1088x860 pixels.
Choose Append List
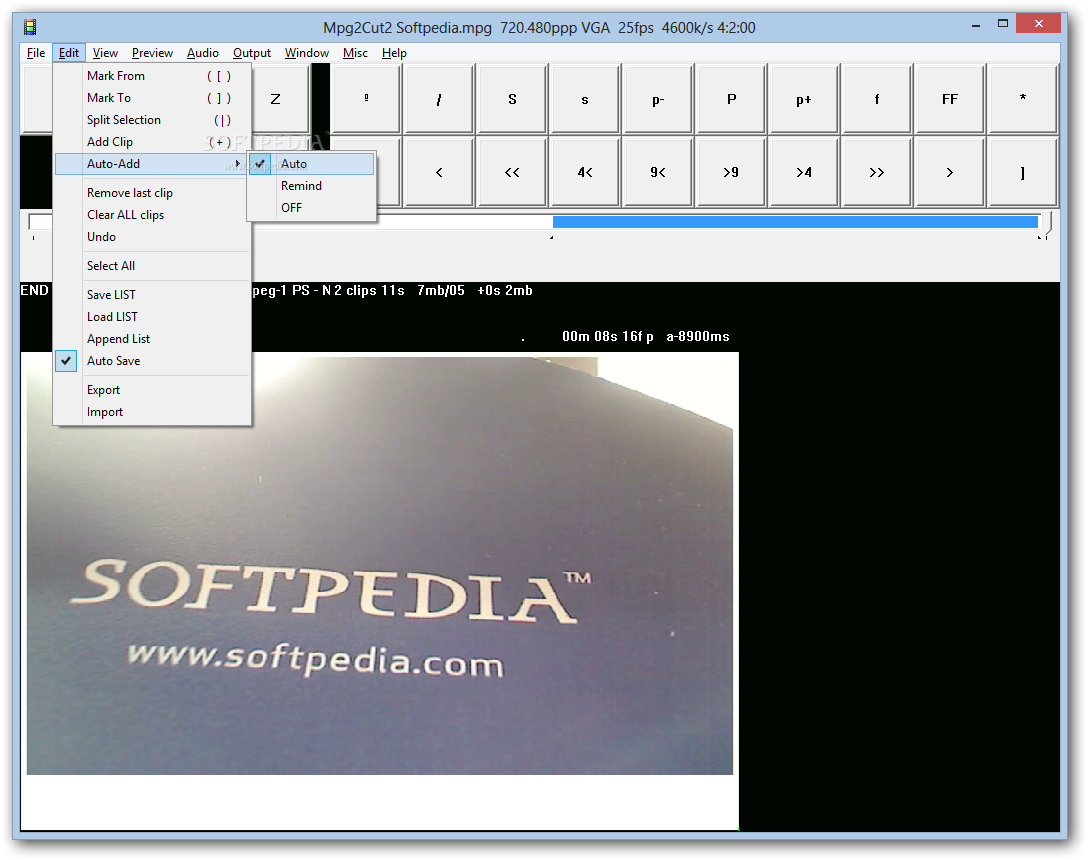pos(153,339)
